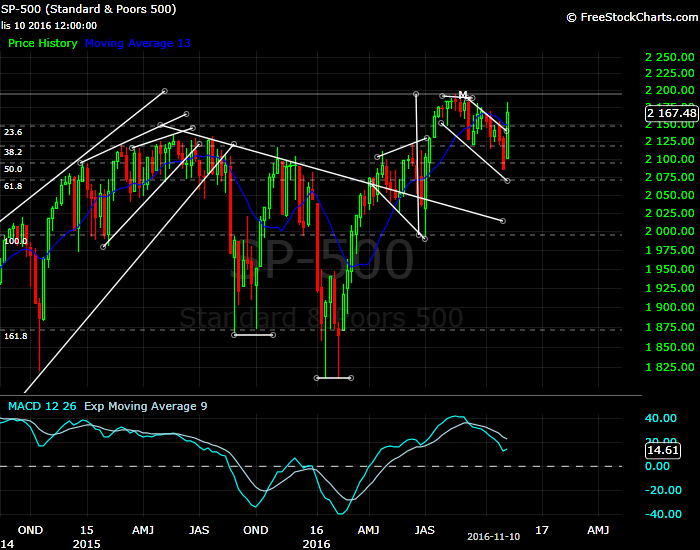Click the MACD value box 14.61
The image size is (700, 550).
(x=663, y=450)
